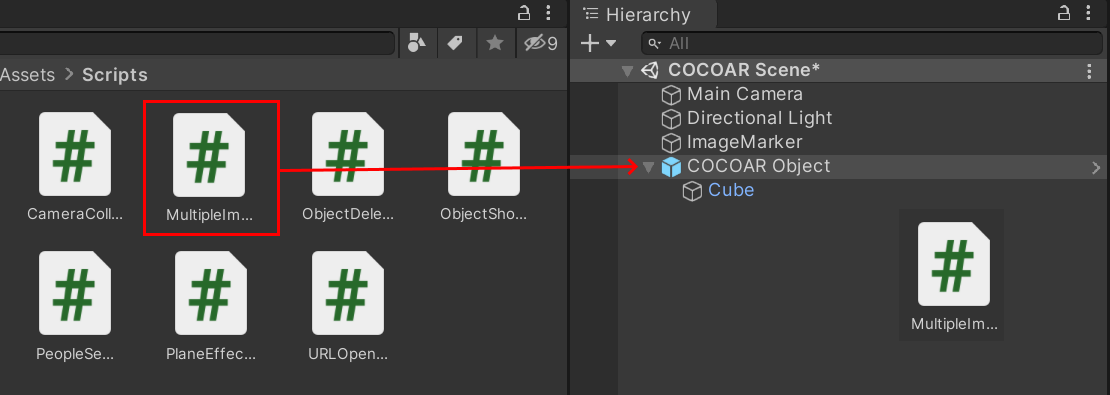1110x395 pixels.
Task: Open COCOAR Scene options kebab menu
Action: coord(1089,70)
